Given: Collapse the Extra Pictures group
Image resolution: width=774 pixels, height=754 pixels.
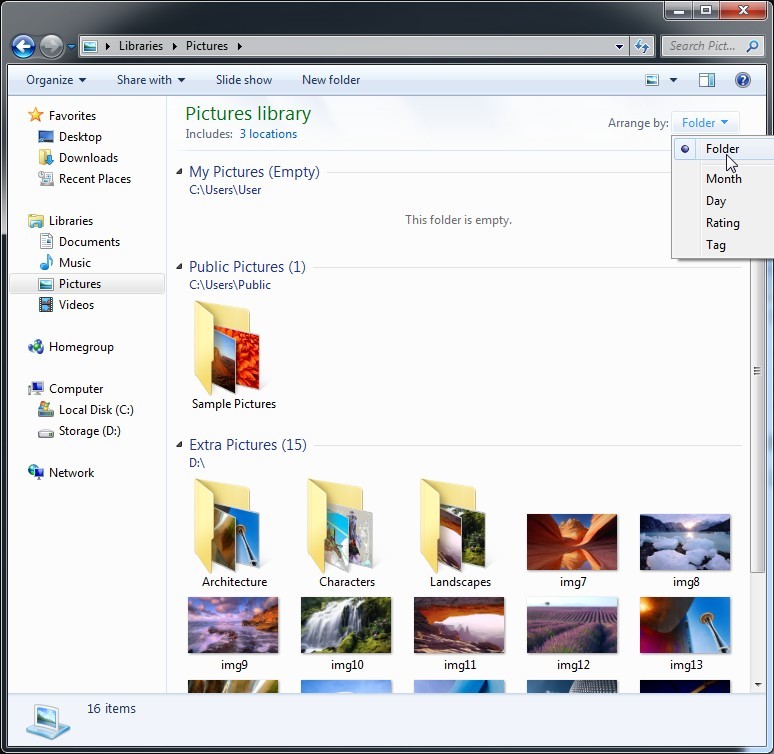Looking at the screenshot, I should (180, 445).
